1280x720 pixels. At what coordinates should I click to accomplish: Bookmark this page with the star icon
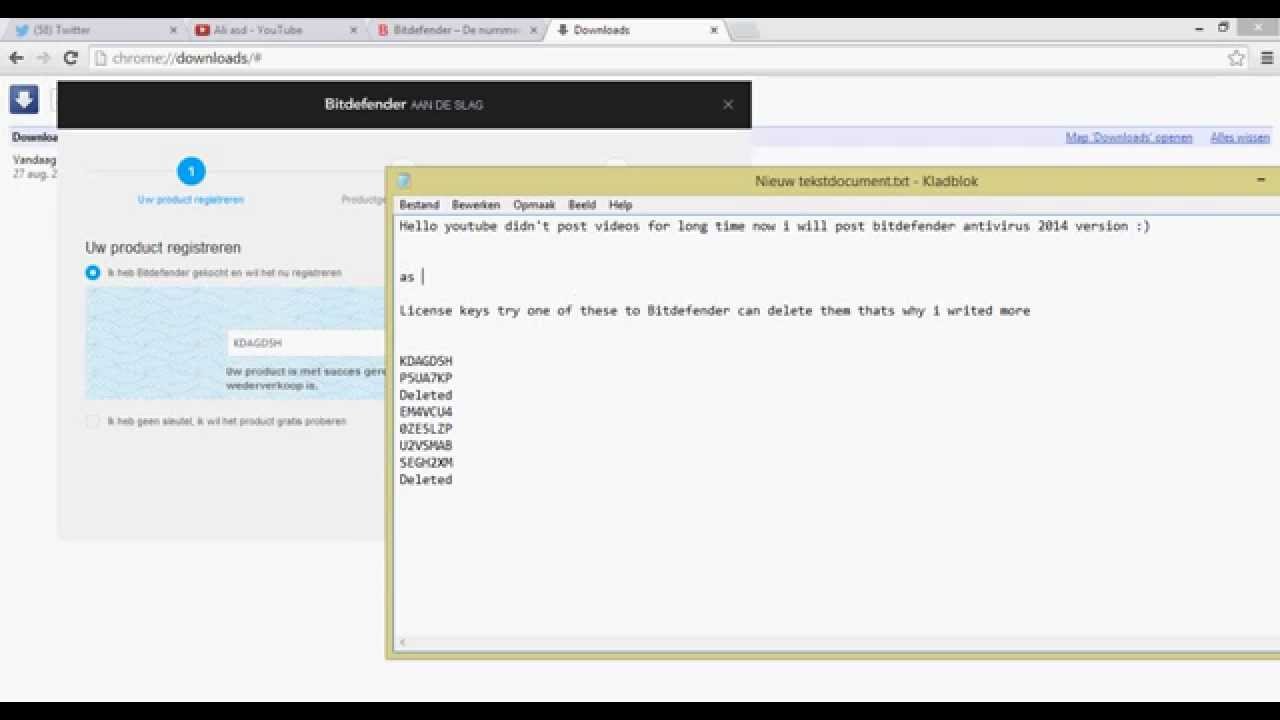1237,58
